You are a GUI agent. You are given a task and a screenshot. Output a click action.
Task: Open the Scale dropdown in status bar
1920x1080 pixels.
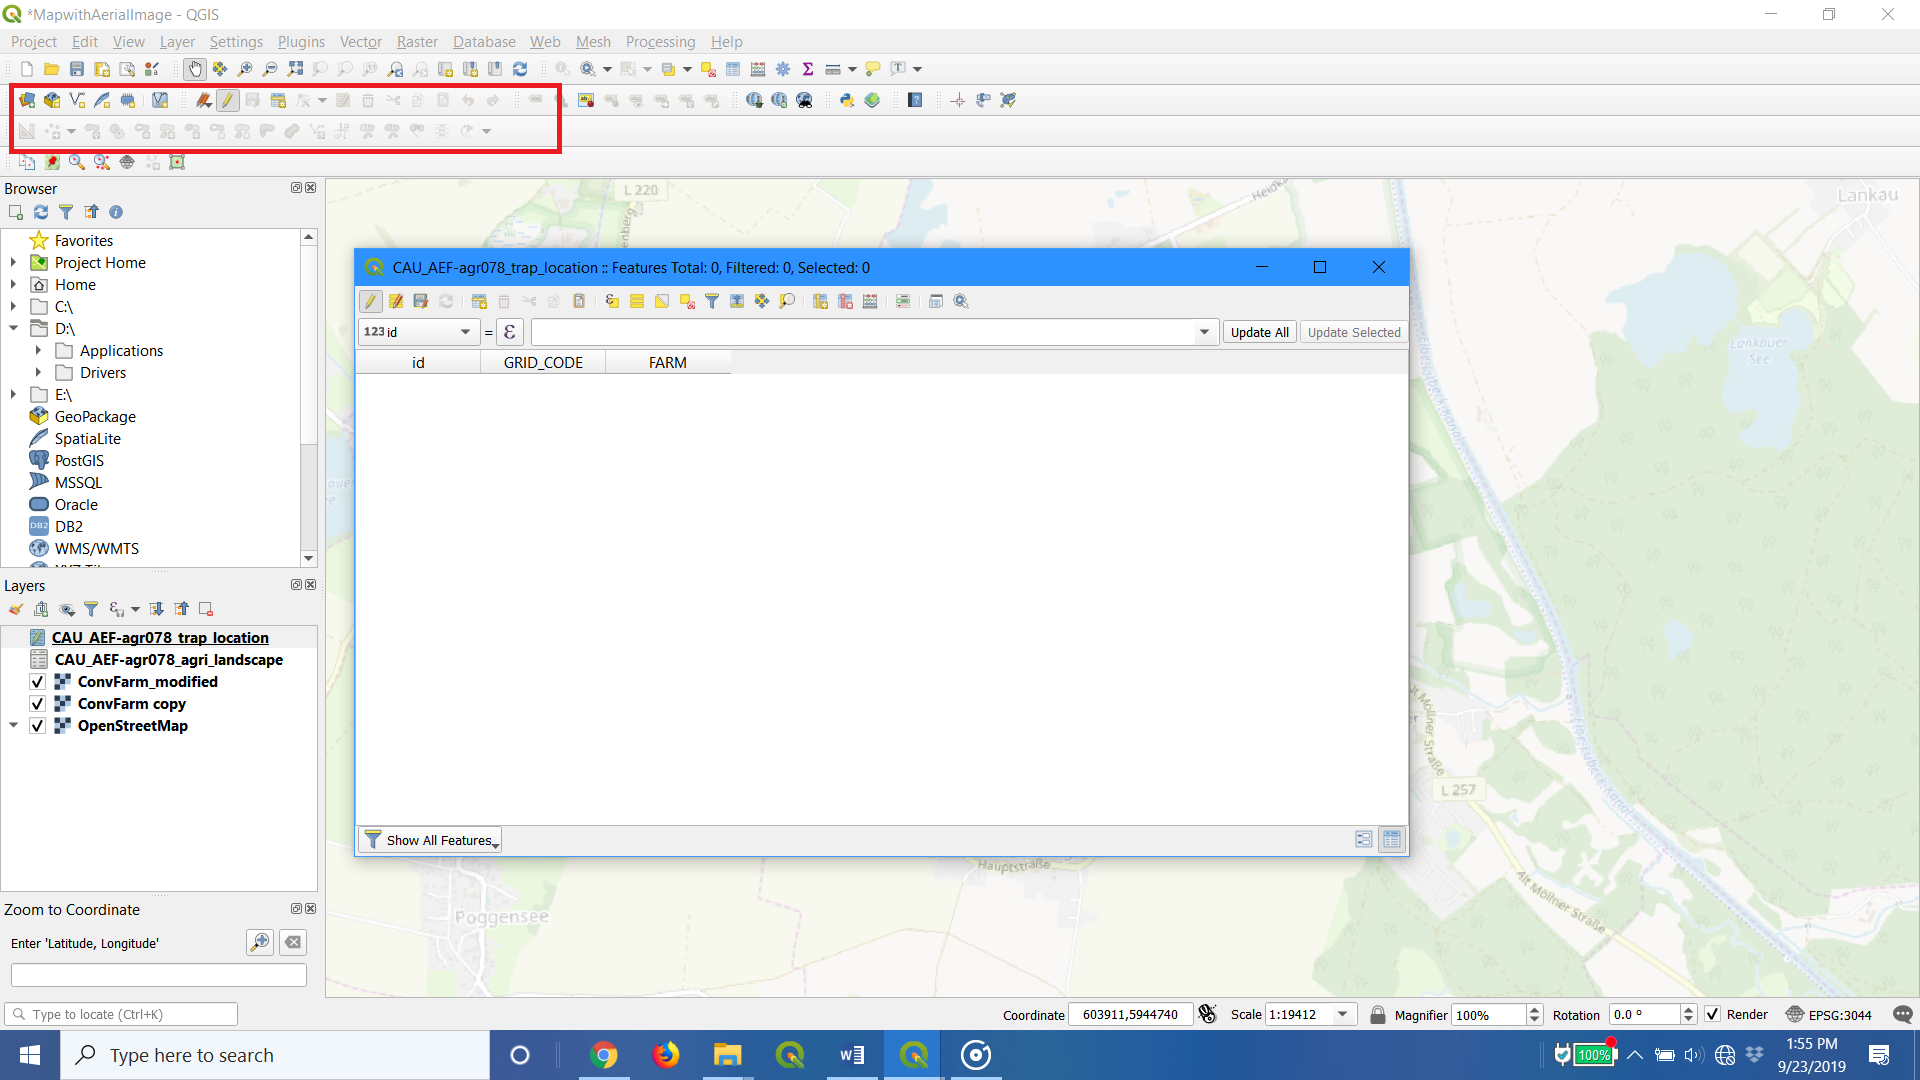tap(1343, 1014)
